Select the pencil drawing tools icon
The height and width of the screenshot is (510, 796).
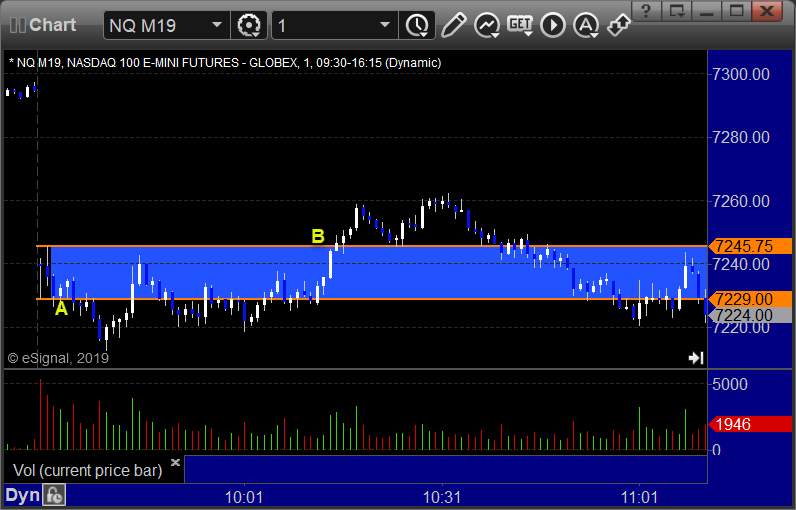453,25
